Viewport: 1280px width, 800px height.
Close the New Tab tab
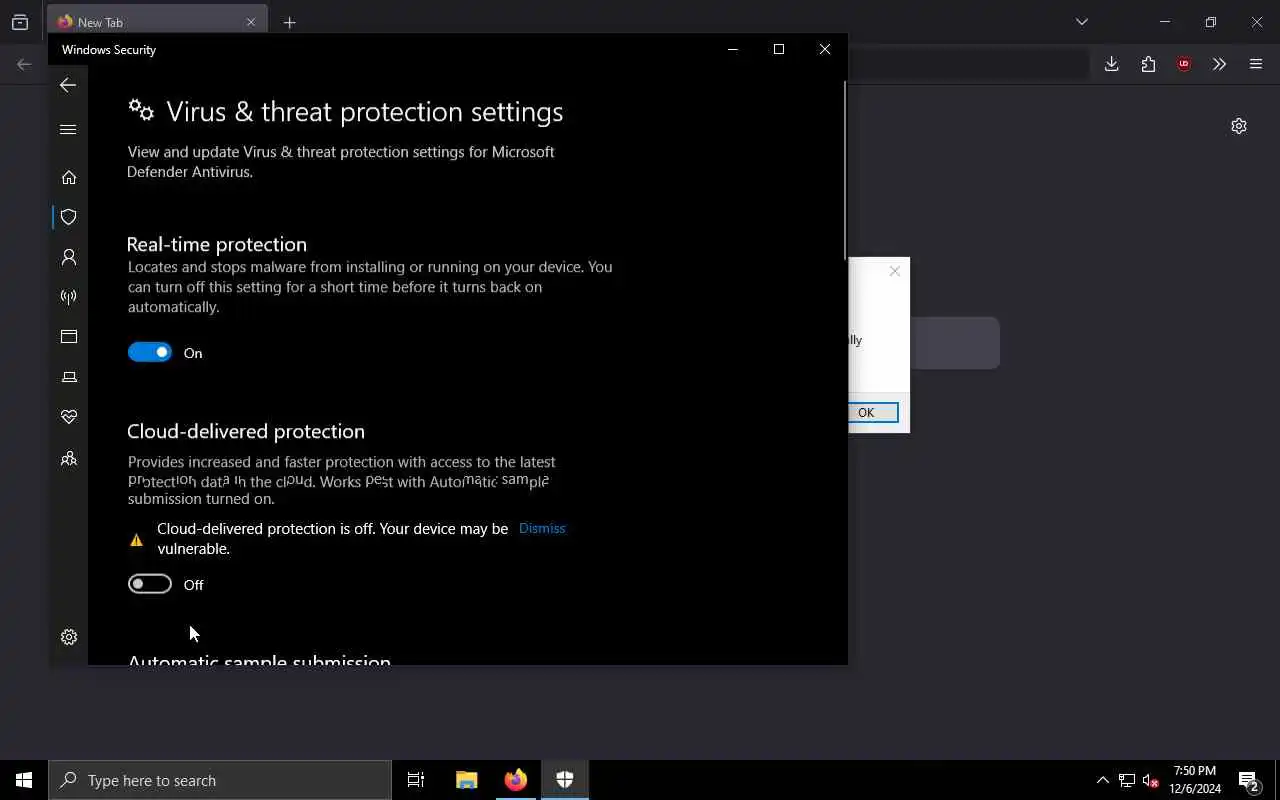pyautogui.click(x=251, y=22)
